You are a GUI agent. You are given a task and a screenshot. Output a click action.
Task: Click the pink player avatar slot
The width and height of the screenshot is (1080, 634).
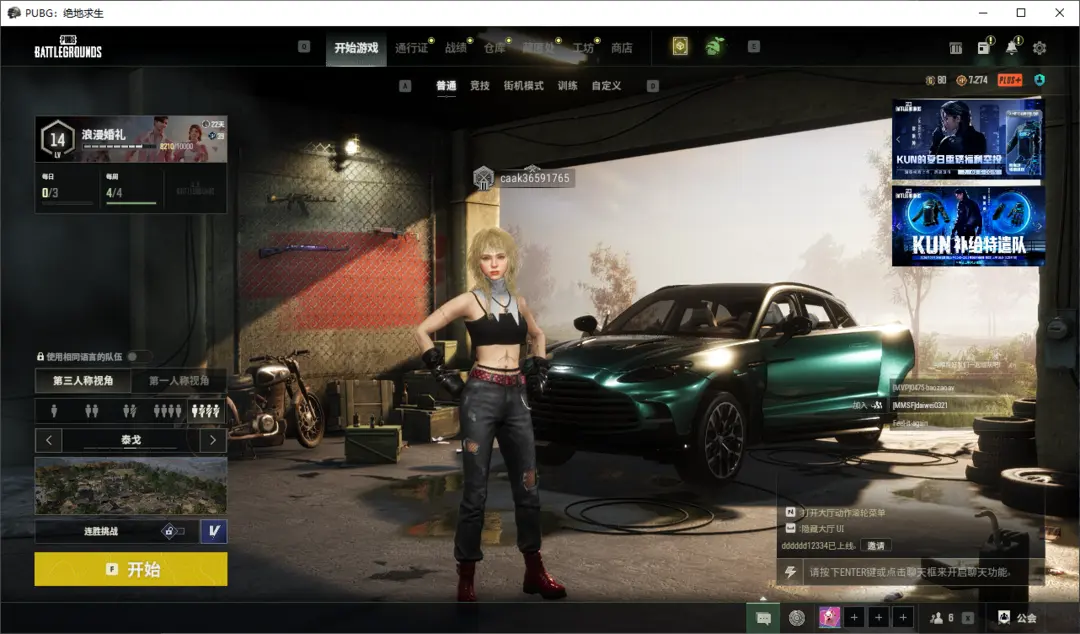[x=829, y=617]
